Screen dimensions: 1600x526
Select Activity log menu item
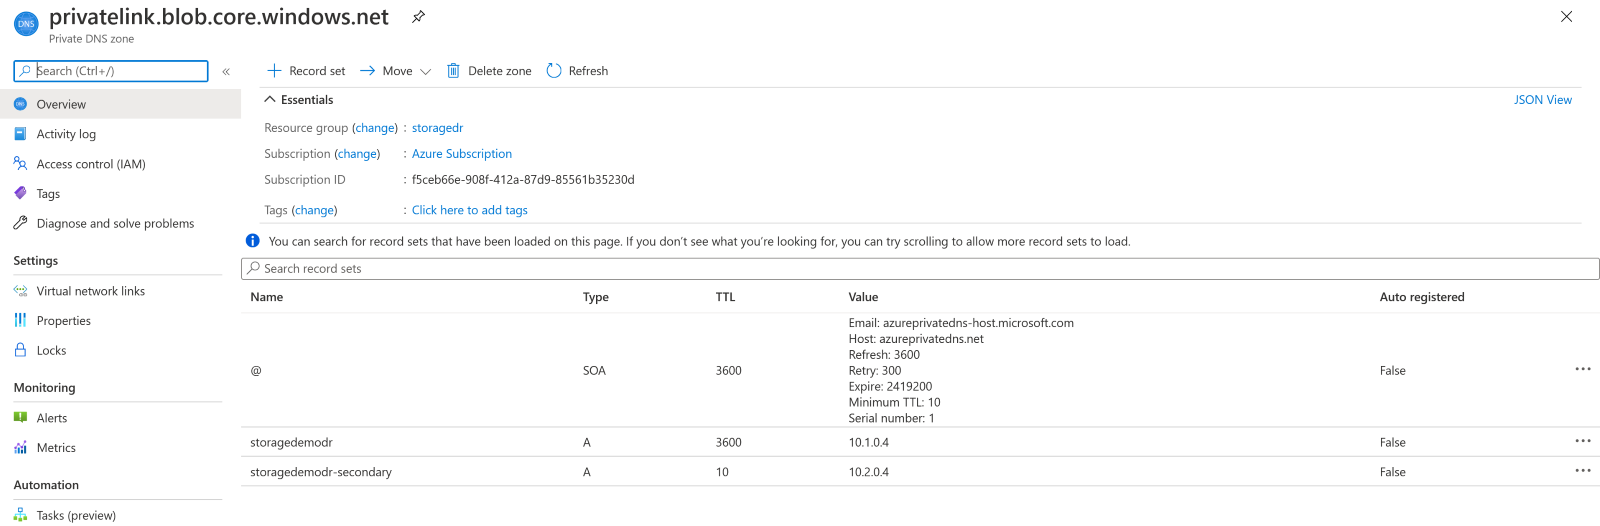coord(66,134)
